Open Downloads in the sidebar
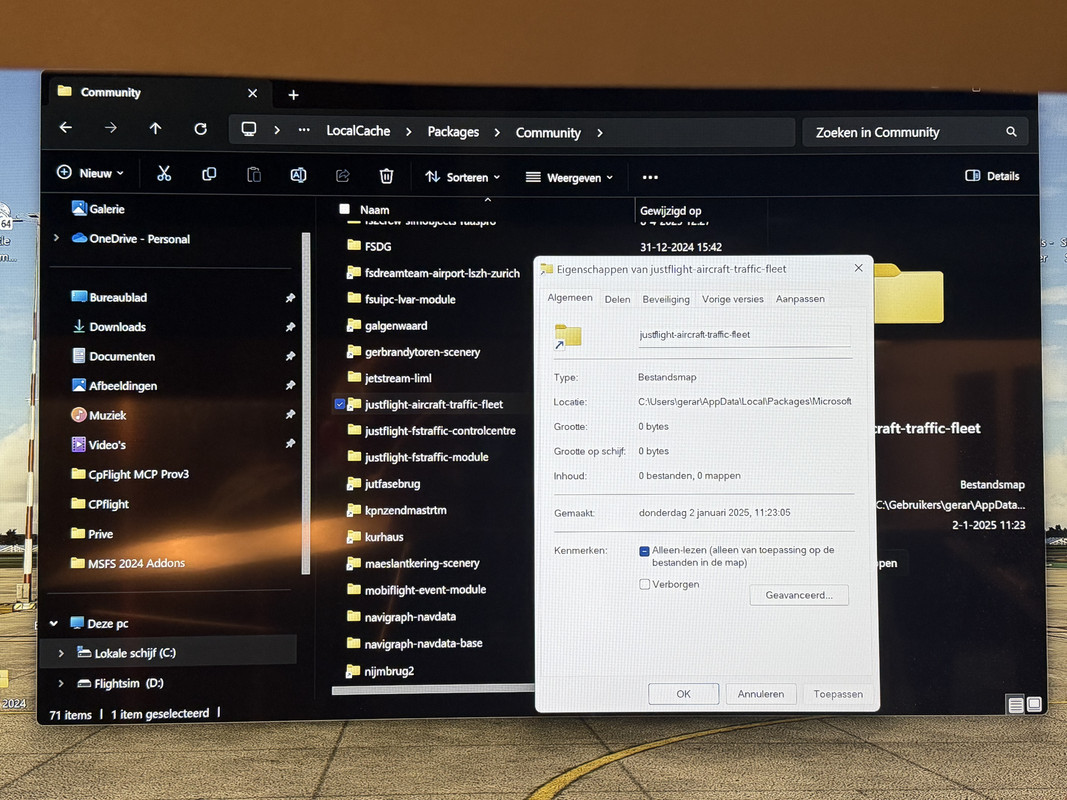The image size is (1067, 800). pos(110,327)
